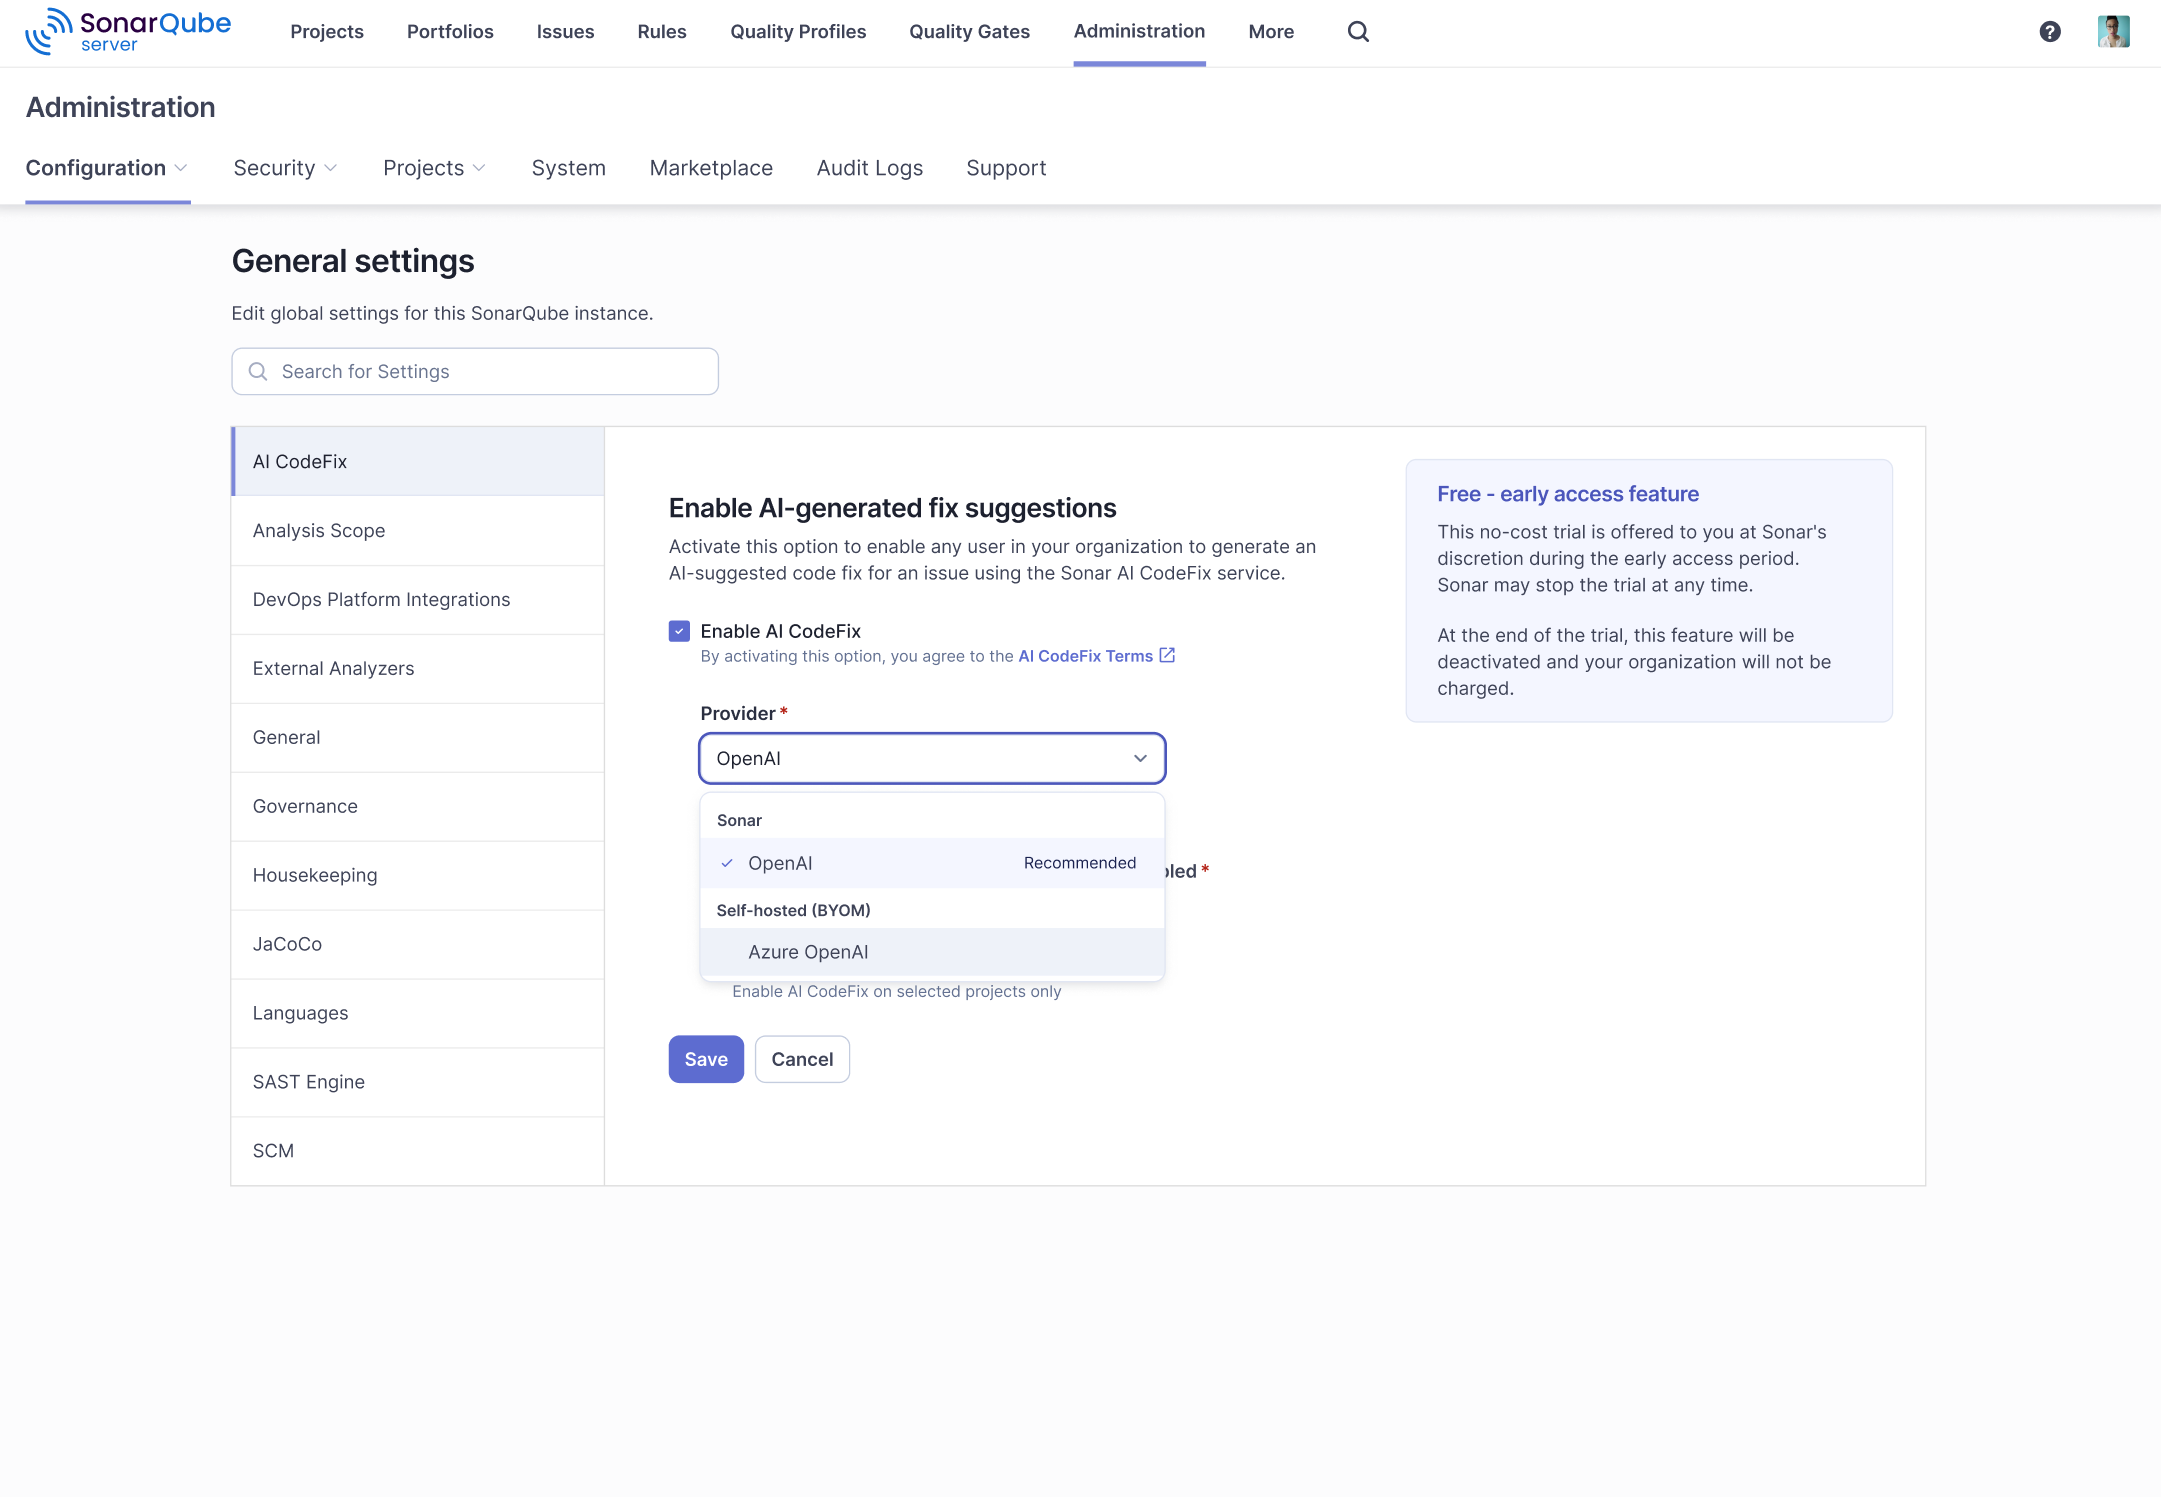Click the external link icon beside AI CodeFix Terms

pos(1167,656)
